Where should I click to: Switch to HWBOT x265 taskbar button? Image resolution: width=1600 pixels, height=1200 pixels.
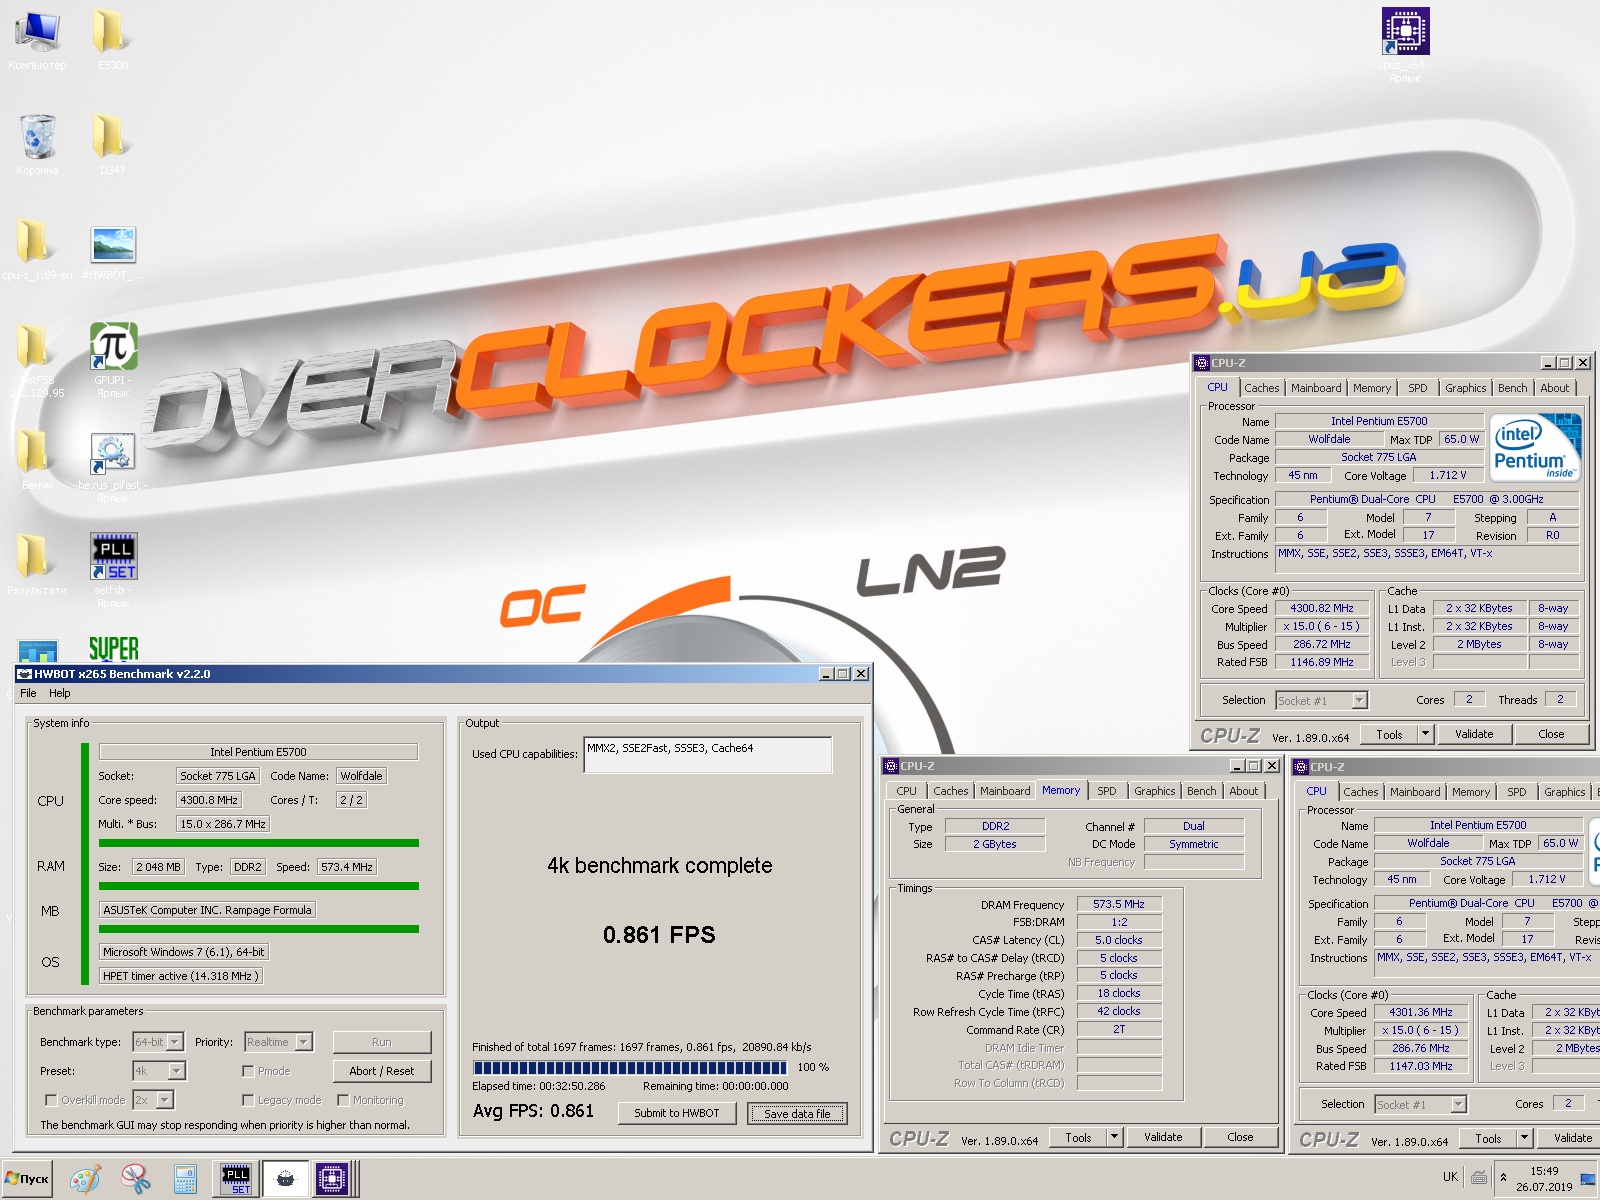point(285,1179)
